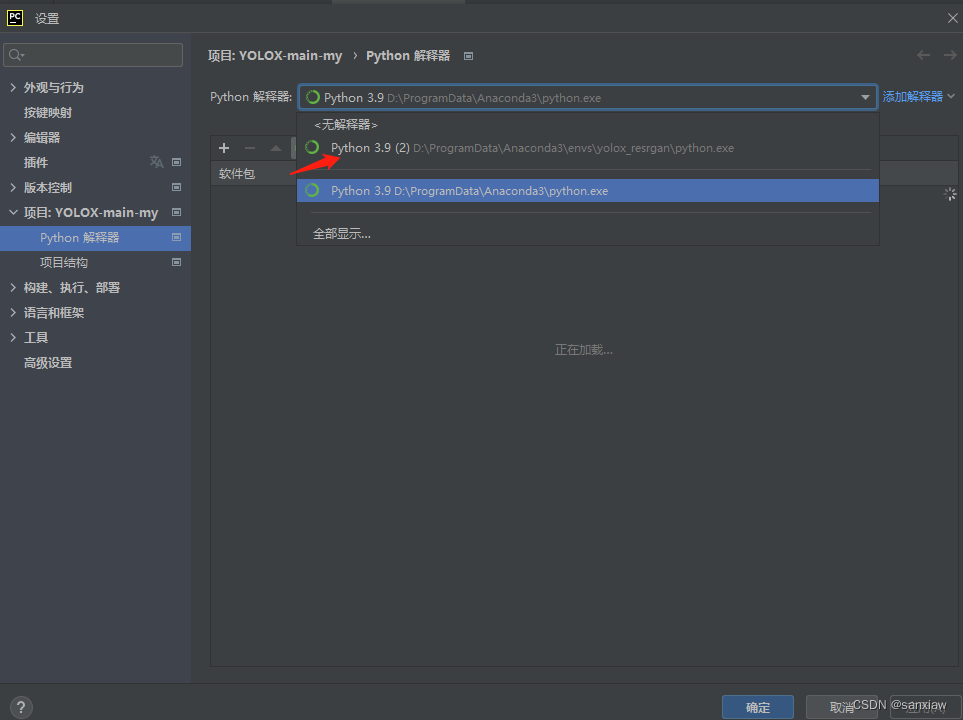The height and width of the screenshot is (720, 963).
Task: Click the PyCharm logo icon in title bar
Action: click(x=15, y=18)
